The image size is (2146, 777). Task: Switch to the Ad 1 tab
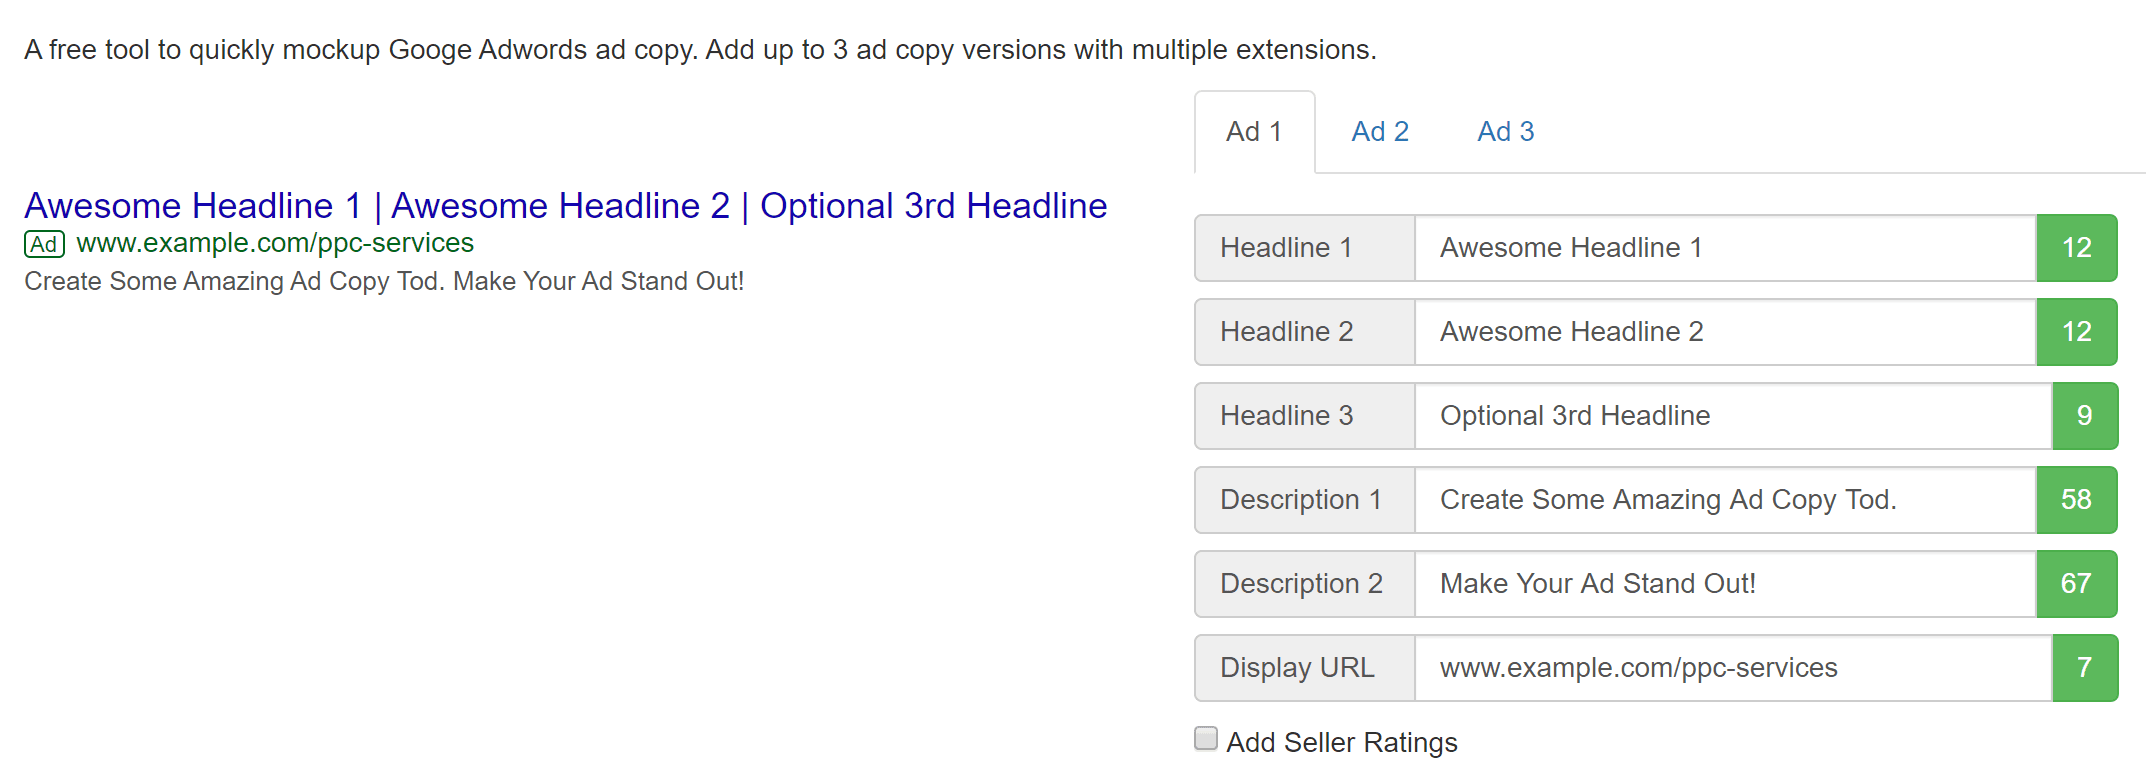(x=1254, y=132)
